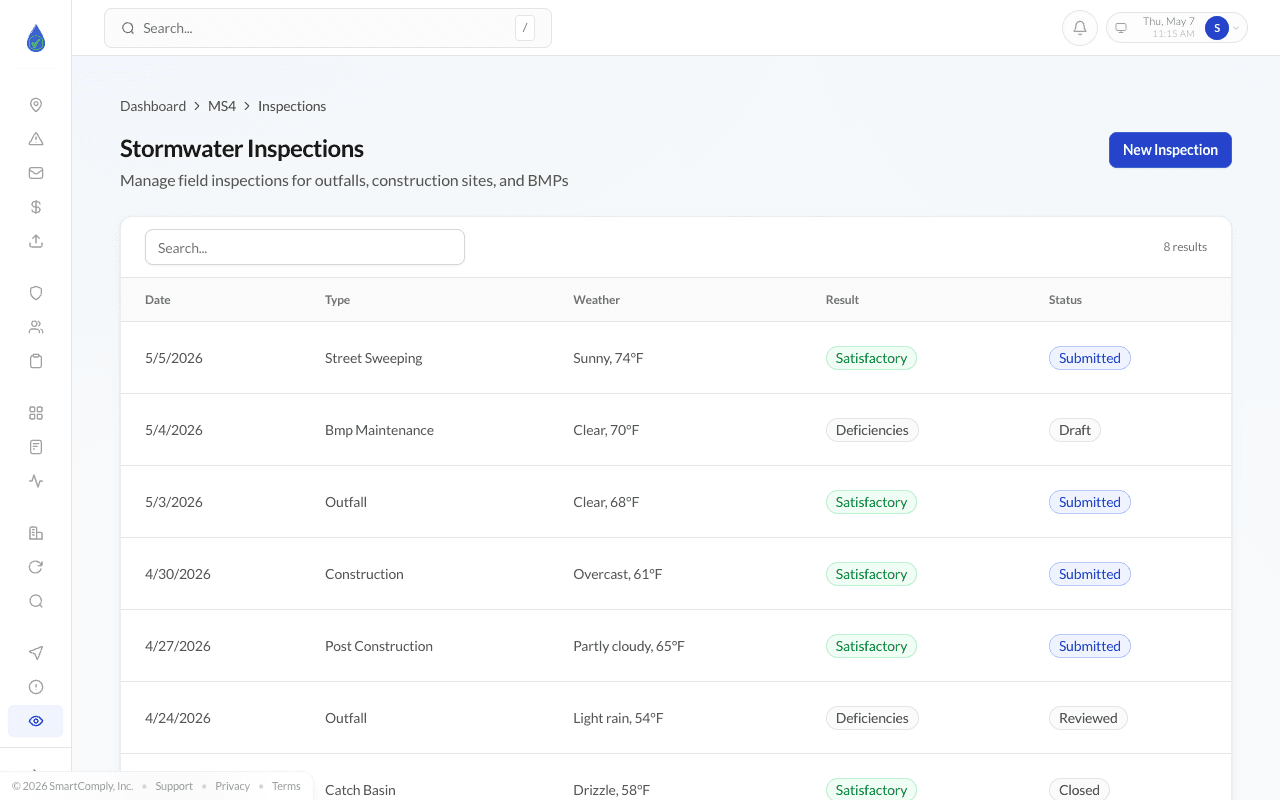Sort by the Status column header

click(x=1066, y=300)
